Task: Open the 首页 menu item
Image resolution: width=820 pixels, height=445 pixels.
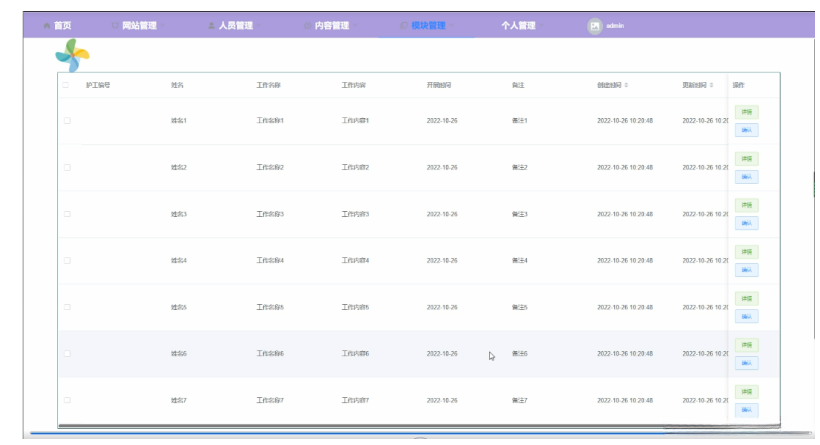Action: click(x=63, y=26)
